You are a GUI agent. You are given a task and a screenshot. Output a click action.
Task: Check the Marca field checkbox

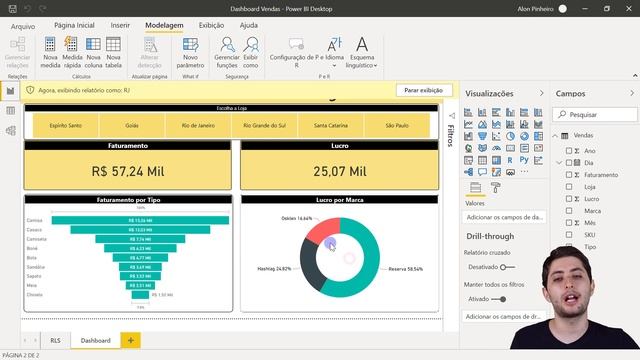click(x=569, y=211)
